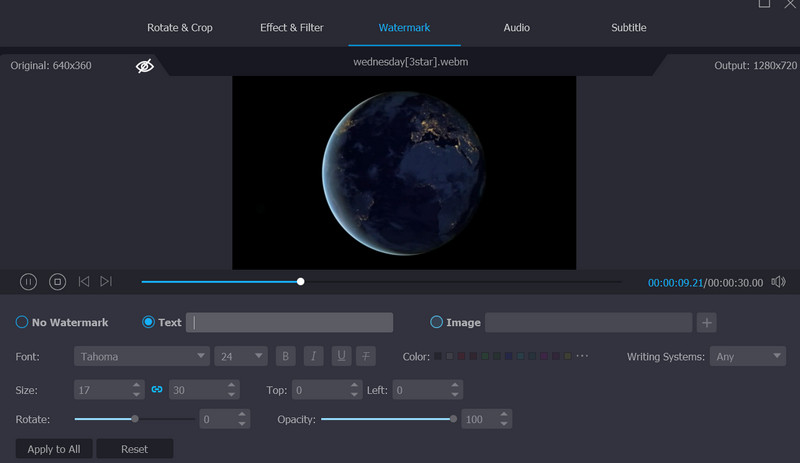Pause the video playback
The height and width of the screenshot is (463, 800).
(x=28, y=282)
